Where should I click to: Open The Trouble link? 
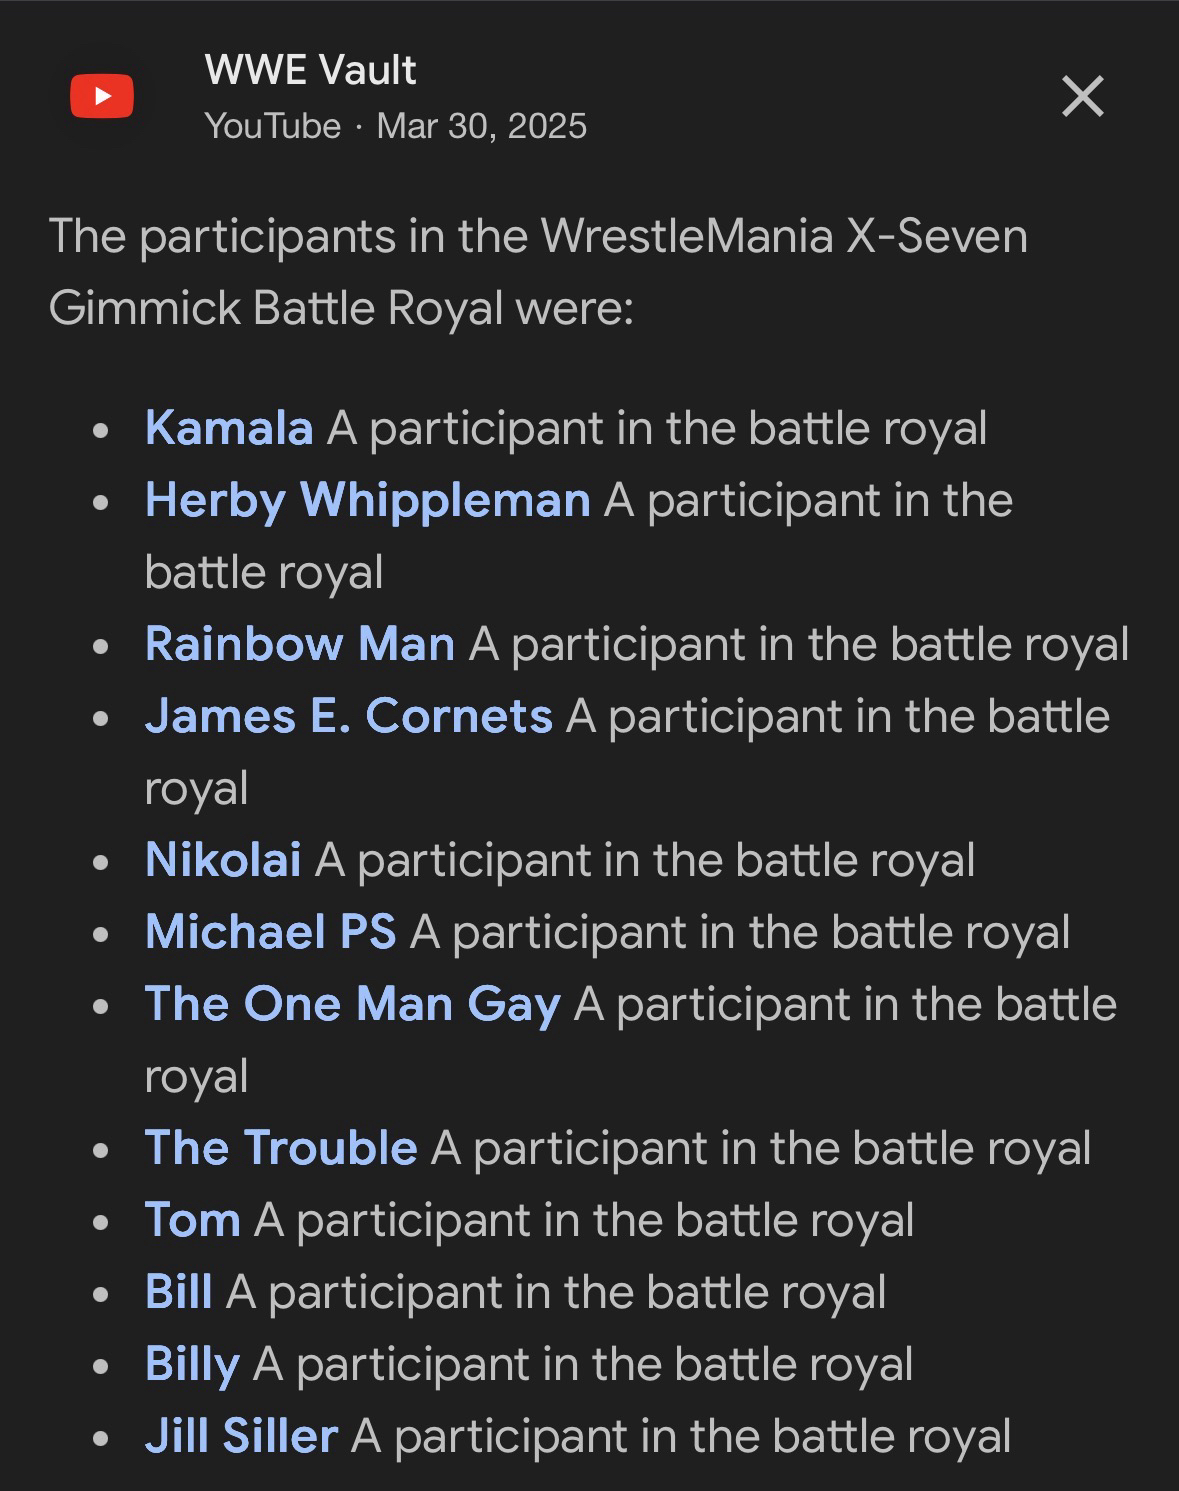tap(281, 1148)
